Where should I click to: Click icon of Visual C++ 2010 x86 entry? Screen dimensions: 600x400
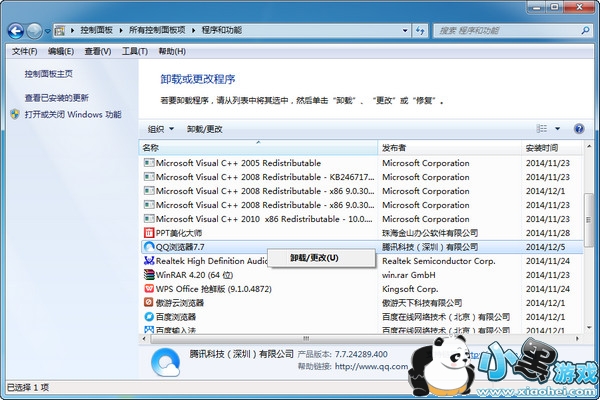149,219
